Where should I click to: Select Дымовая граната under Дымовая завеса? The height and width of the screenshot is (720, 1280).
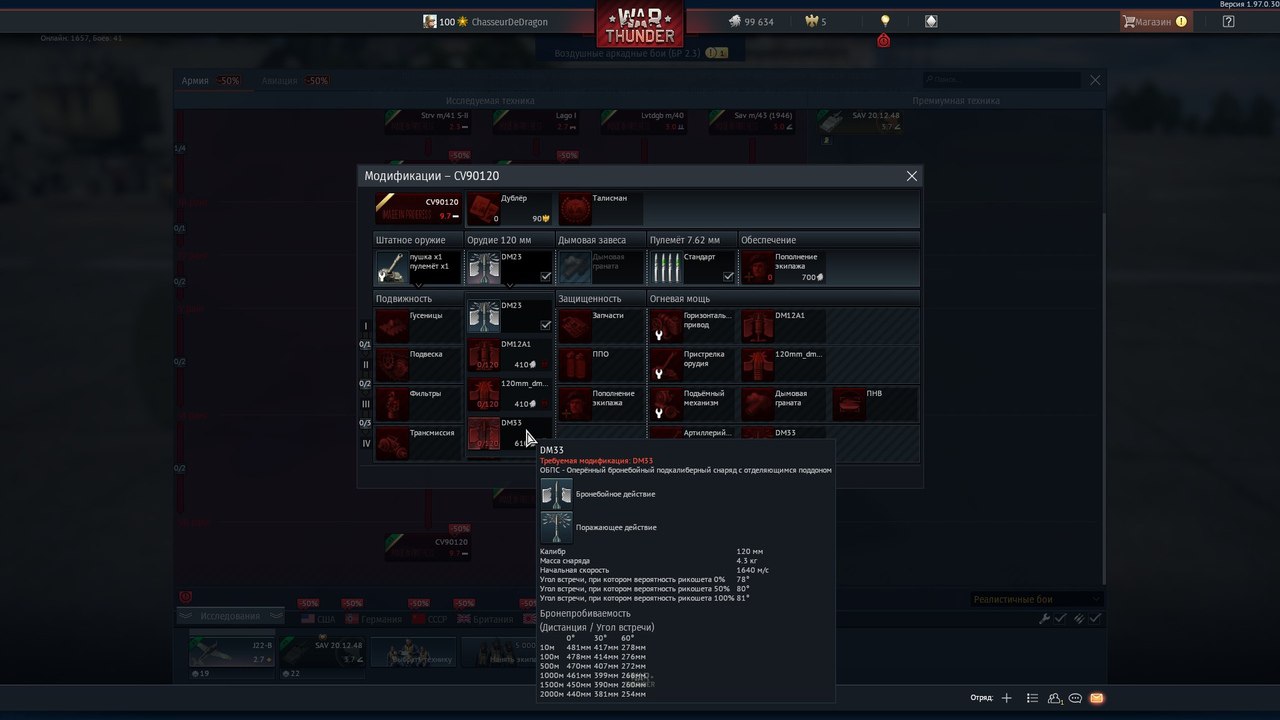pyautogui.click(x=601, y=267)
